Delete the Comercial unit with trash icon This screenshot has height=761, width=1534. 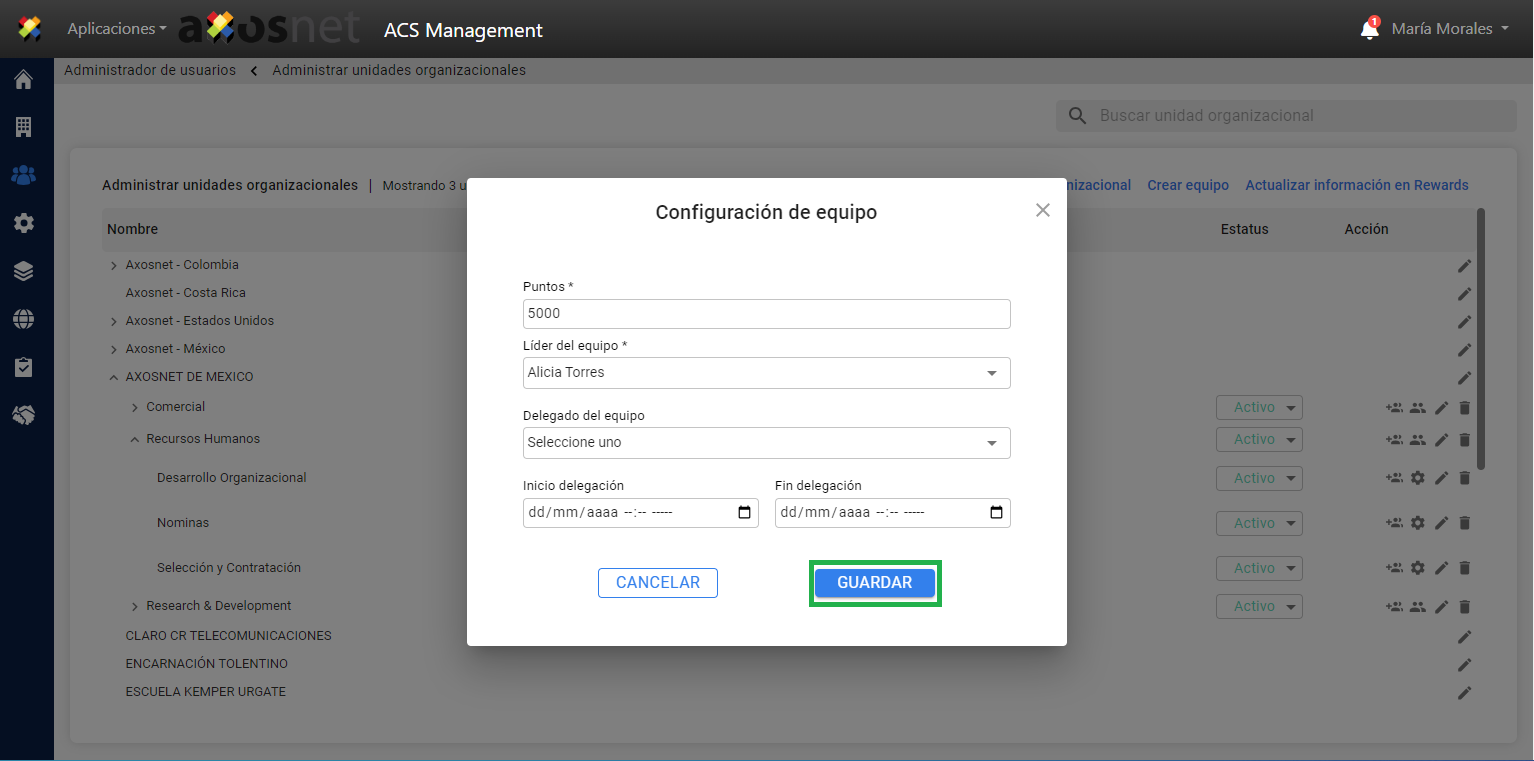(1465, 408)
